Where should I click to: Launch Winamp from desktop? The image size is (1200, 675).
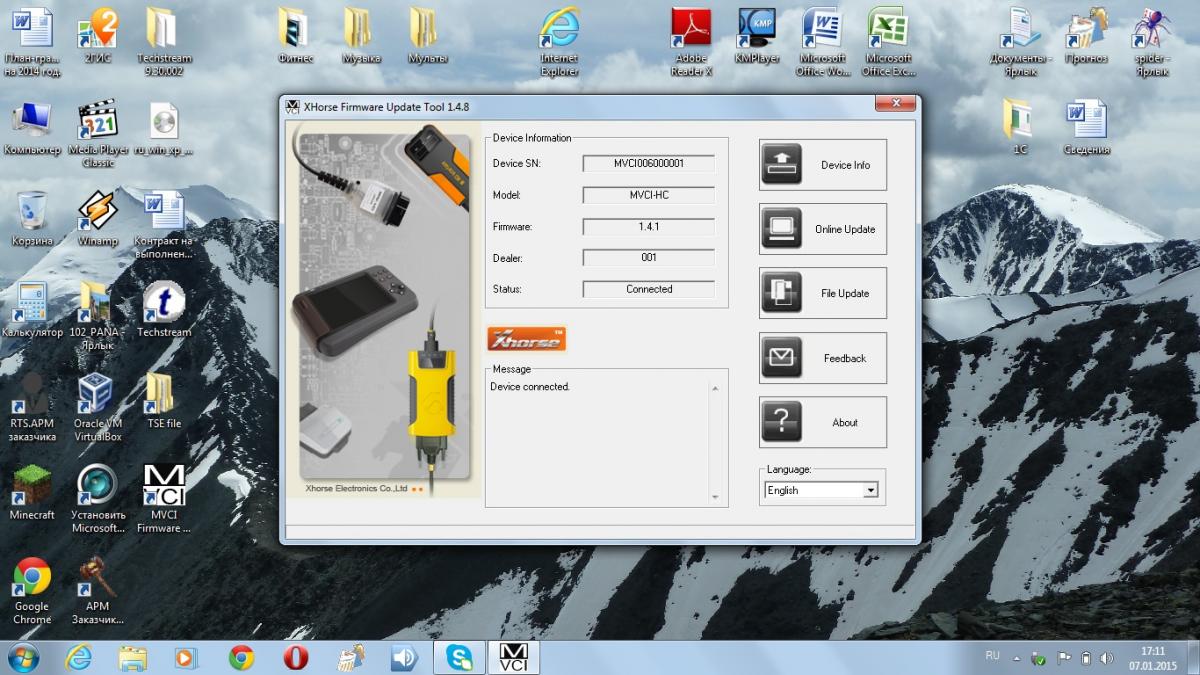[x=97, y=213]
